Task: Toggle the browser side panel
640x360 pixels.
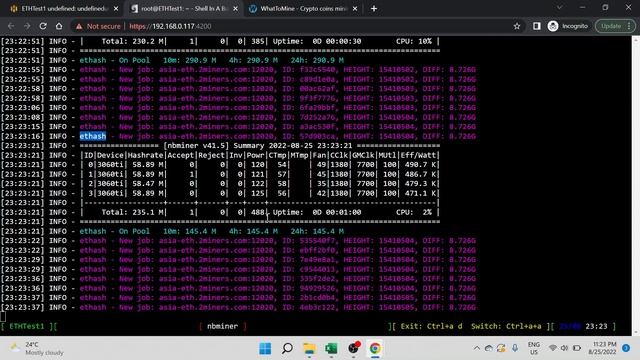Action: tap(537, 26)
